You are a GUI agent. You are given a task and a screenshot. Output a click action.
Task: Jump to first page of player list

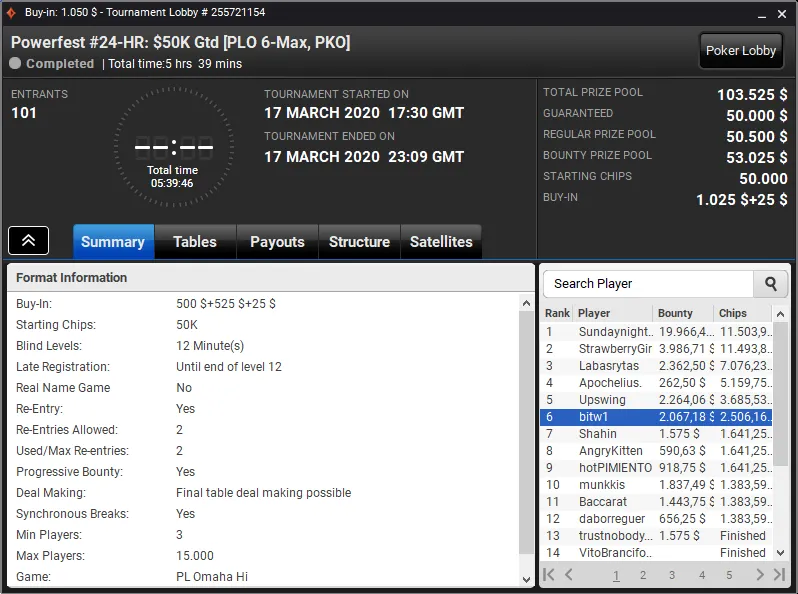[549, 575]
